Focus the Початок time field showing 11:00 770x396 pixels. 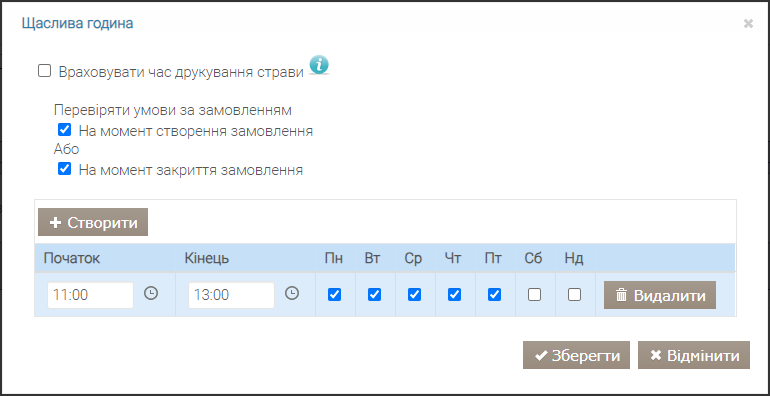coord(90,295)
